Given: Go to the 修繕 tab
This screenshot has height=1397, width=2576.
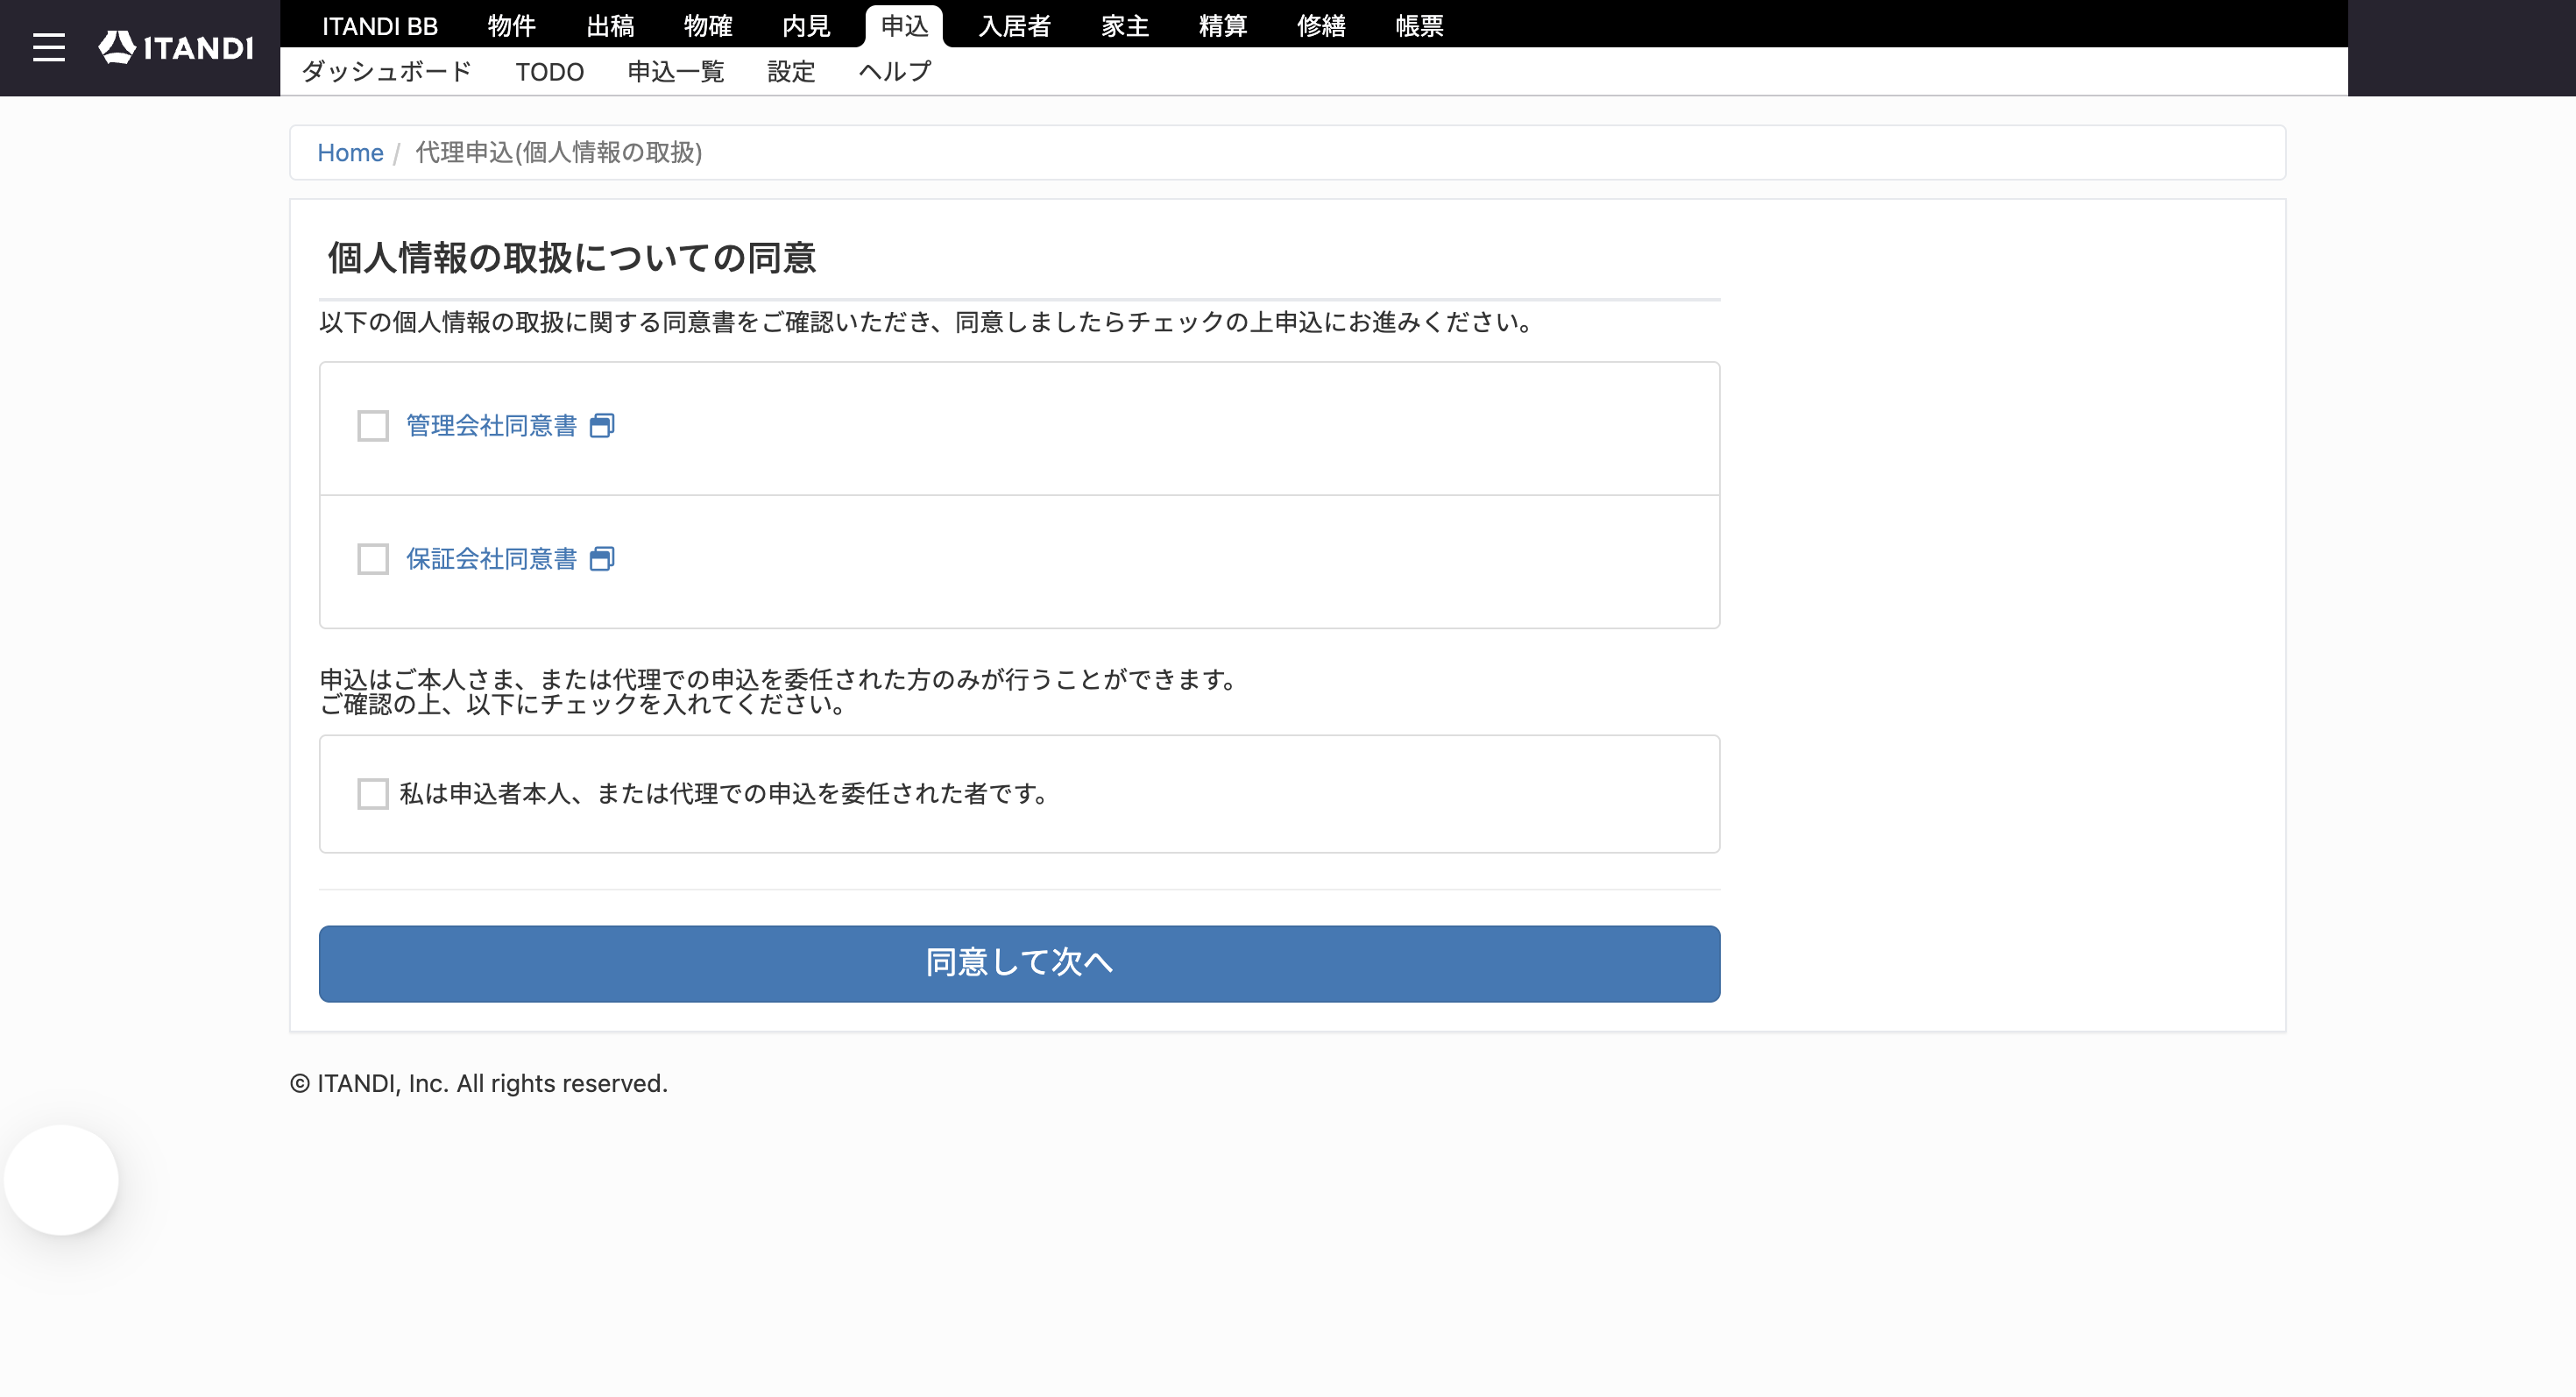Looking at the screenshot, I should point(1321,26).
